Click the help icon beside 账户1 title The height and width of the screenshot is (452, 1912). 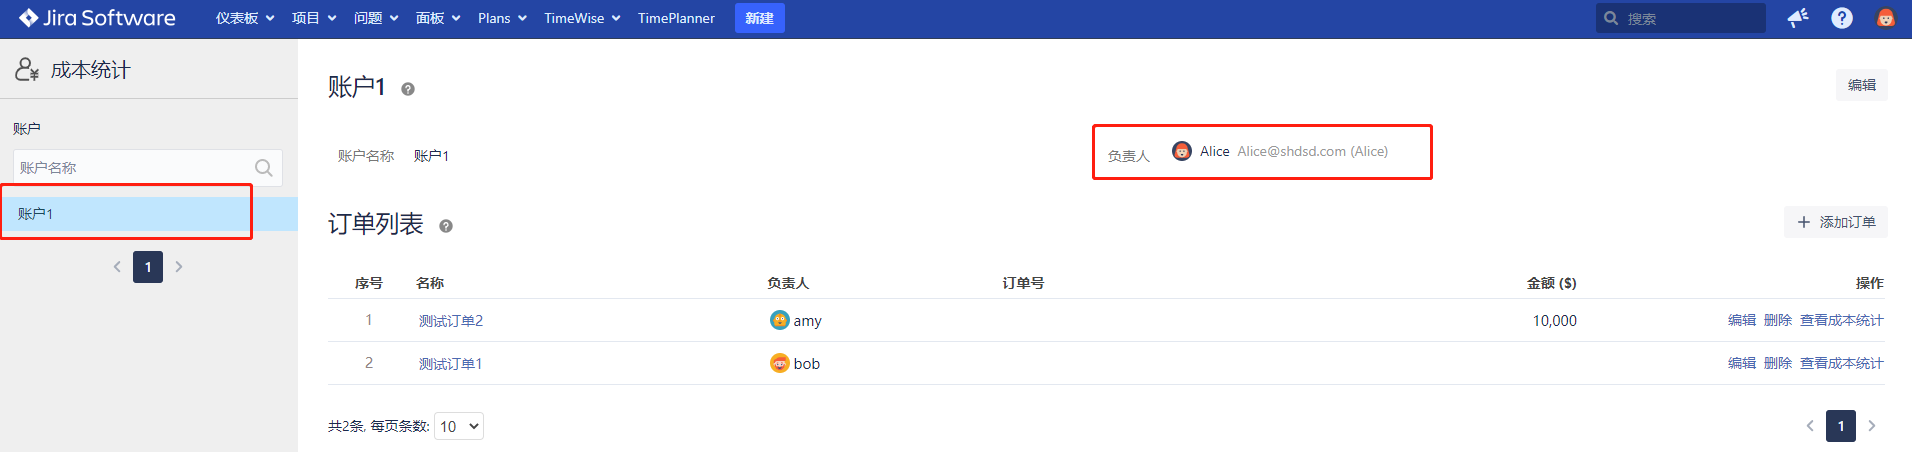[x=408, y=89]
